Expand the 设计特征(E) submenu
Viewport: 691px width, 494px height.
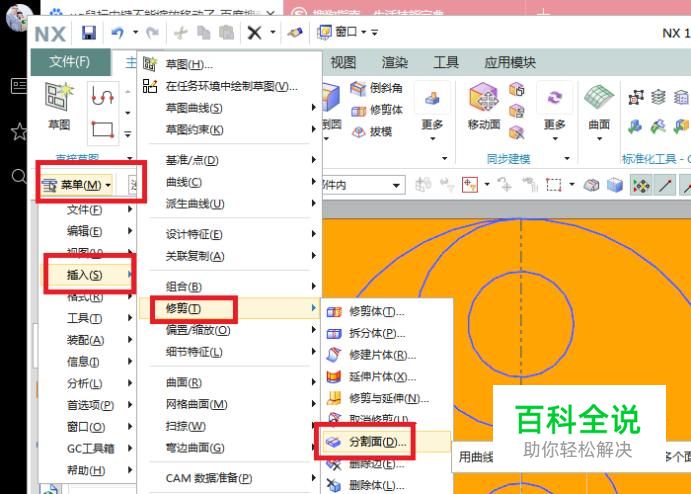coord(229,234)
